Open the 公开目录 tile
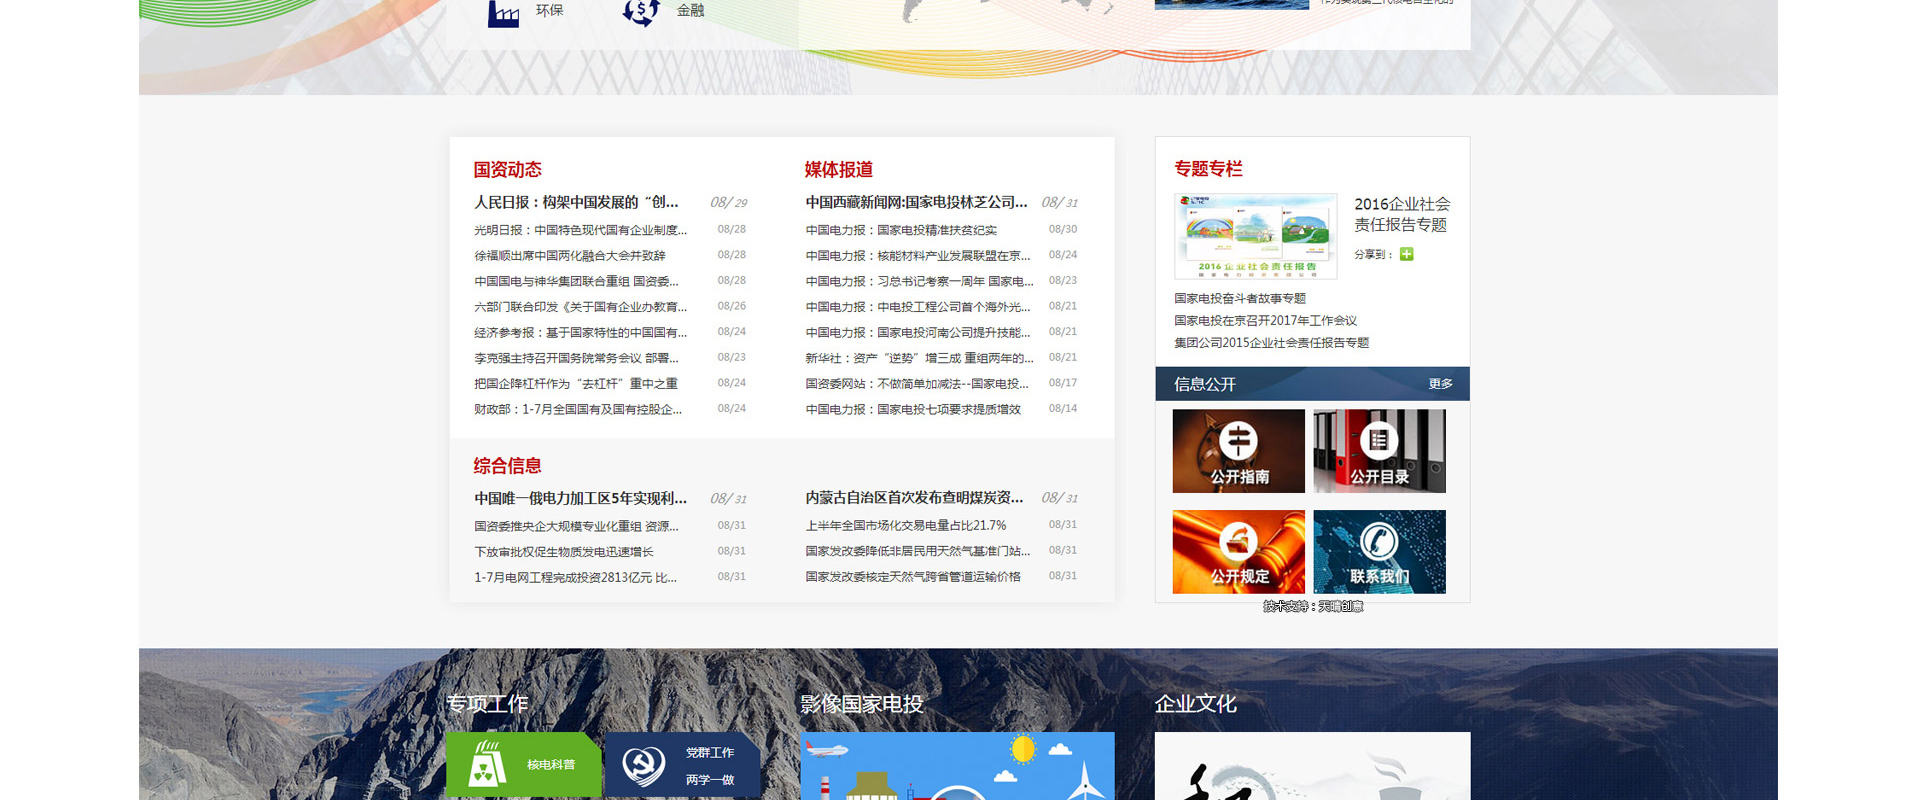 click(1379, 451)
